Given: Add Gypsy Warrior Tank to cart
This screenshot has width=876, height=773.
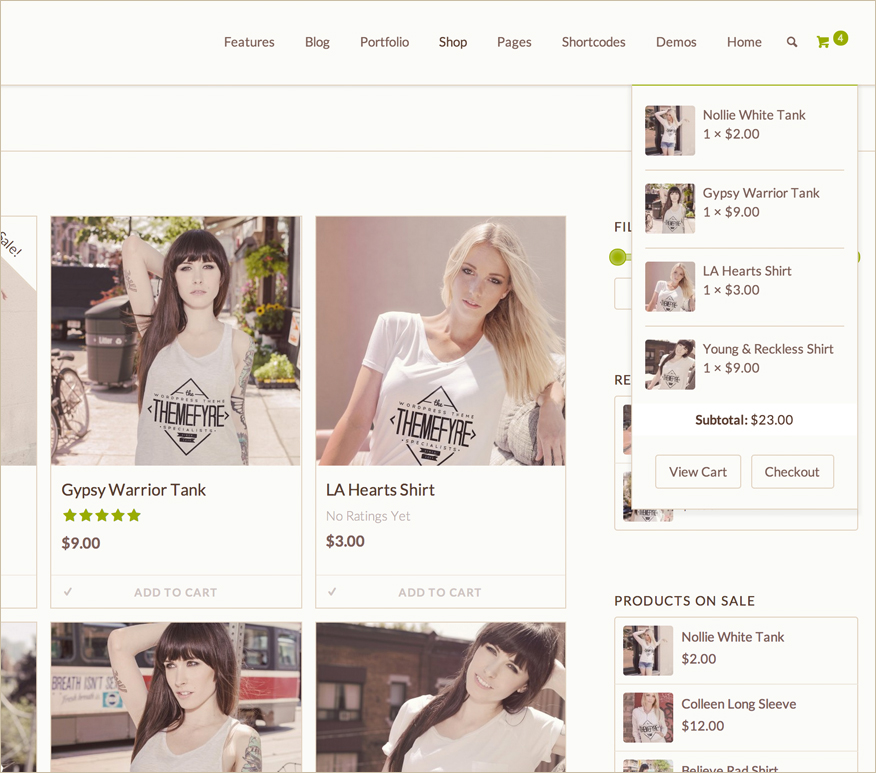Looking at the screenshot, I should (175, 593).
